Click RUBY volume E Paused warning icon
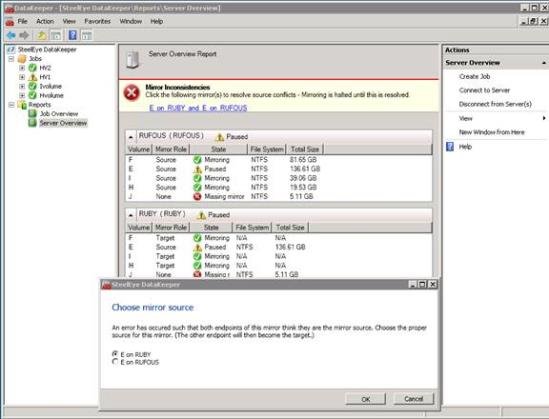This screenshot has height=419, width=549. tap(197, 247)
